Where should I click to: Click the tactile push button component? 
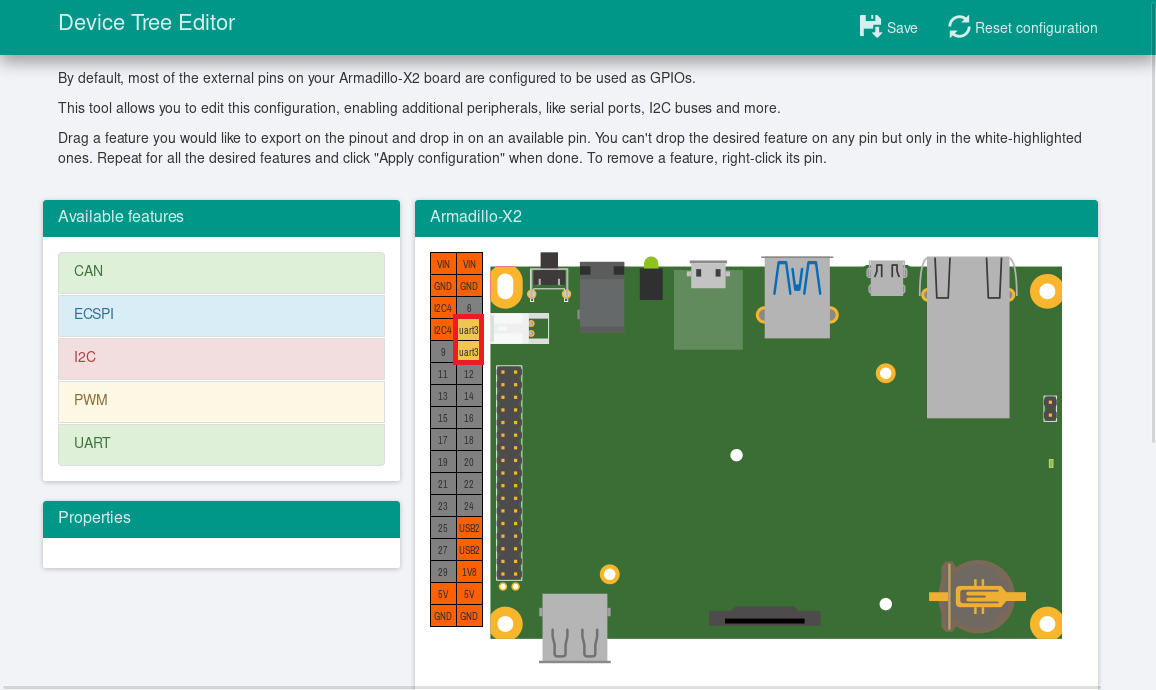pyautogui.click(x=548, y=276)
